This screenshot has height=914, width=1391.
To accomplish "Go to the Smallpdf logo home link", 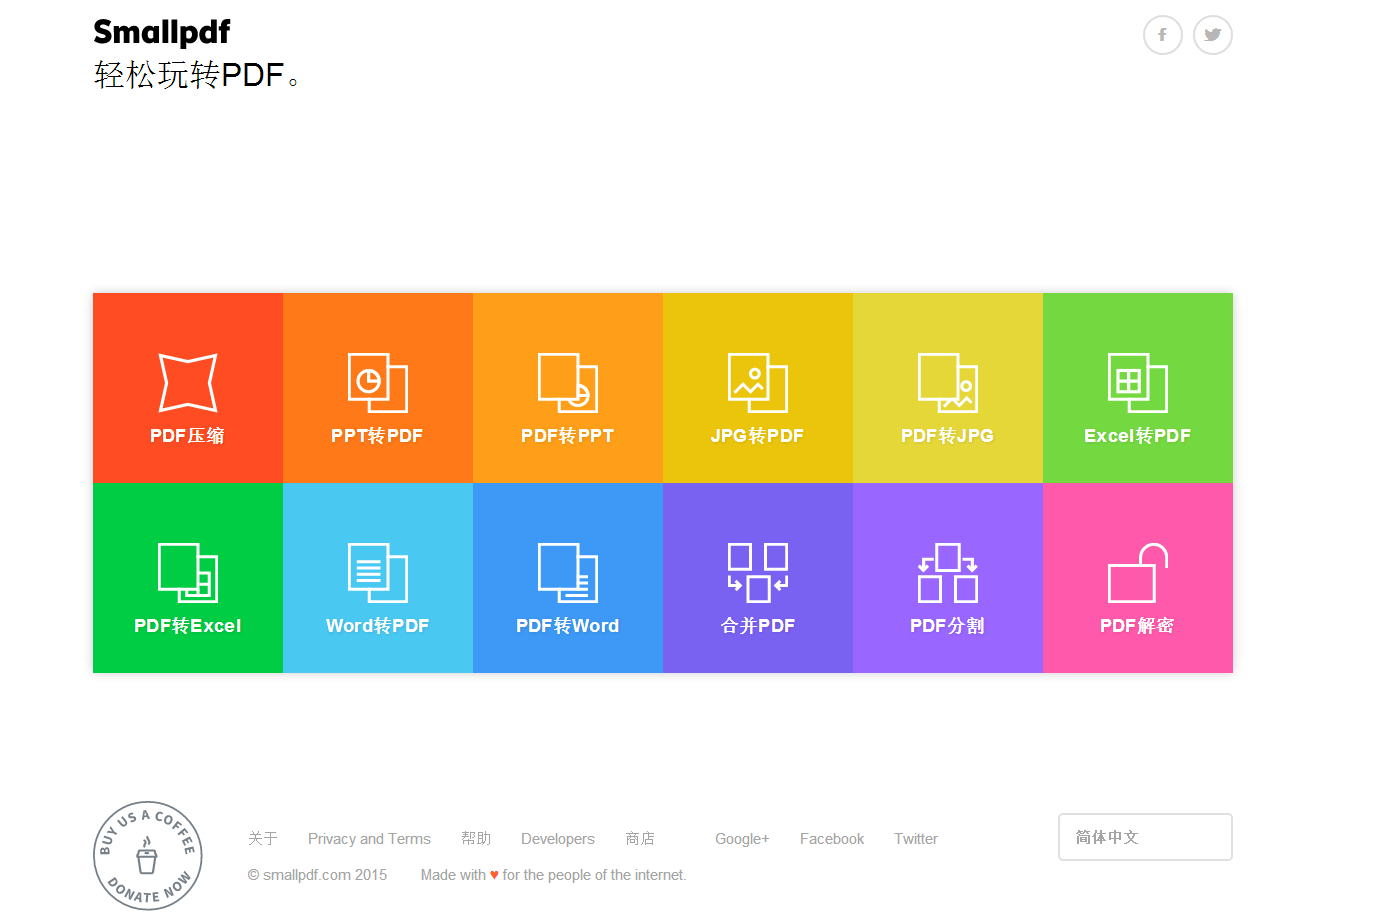I will [162, 32].
